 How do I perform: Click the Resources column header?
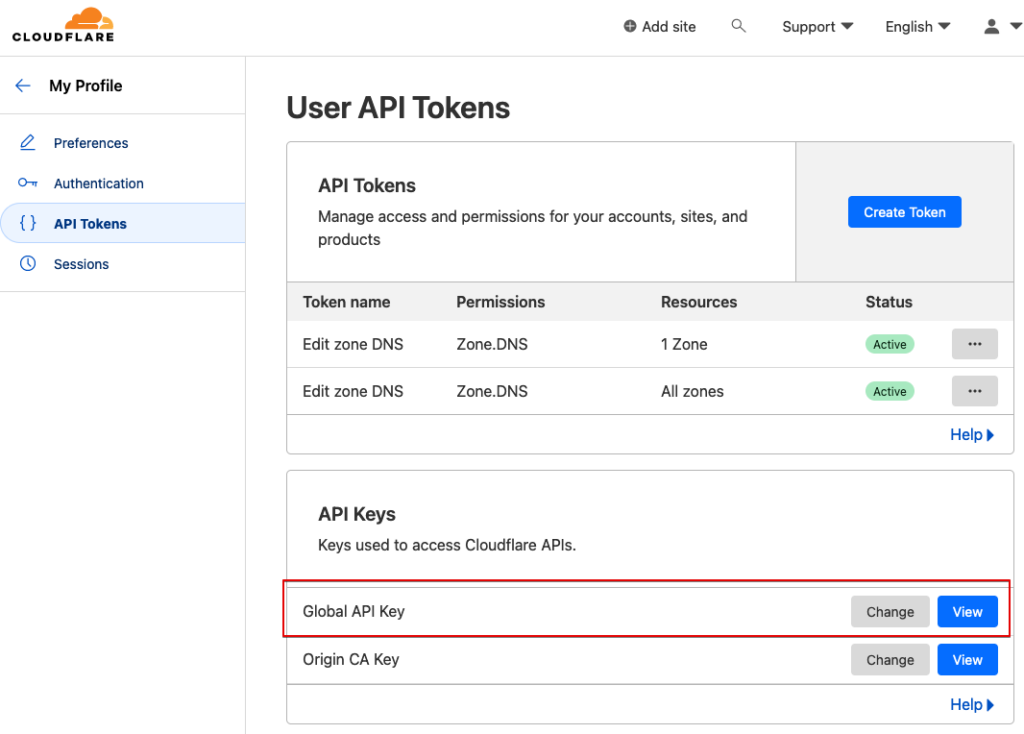click(x=699, y=302)
